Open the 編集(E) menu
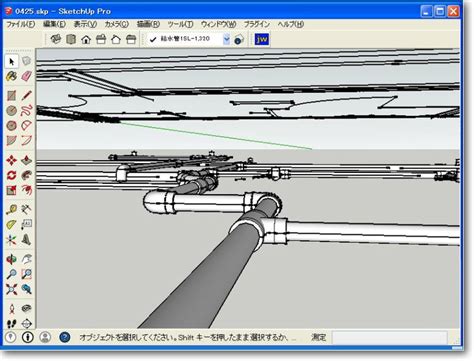The image size is (474, 361). (x=54, y=24)
